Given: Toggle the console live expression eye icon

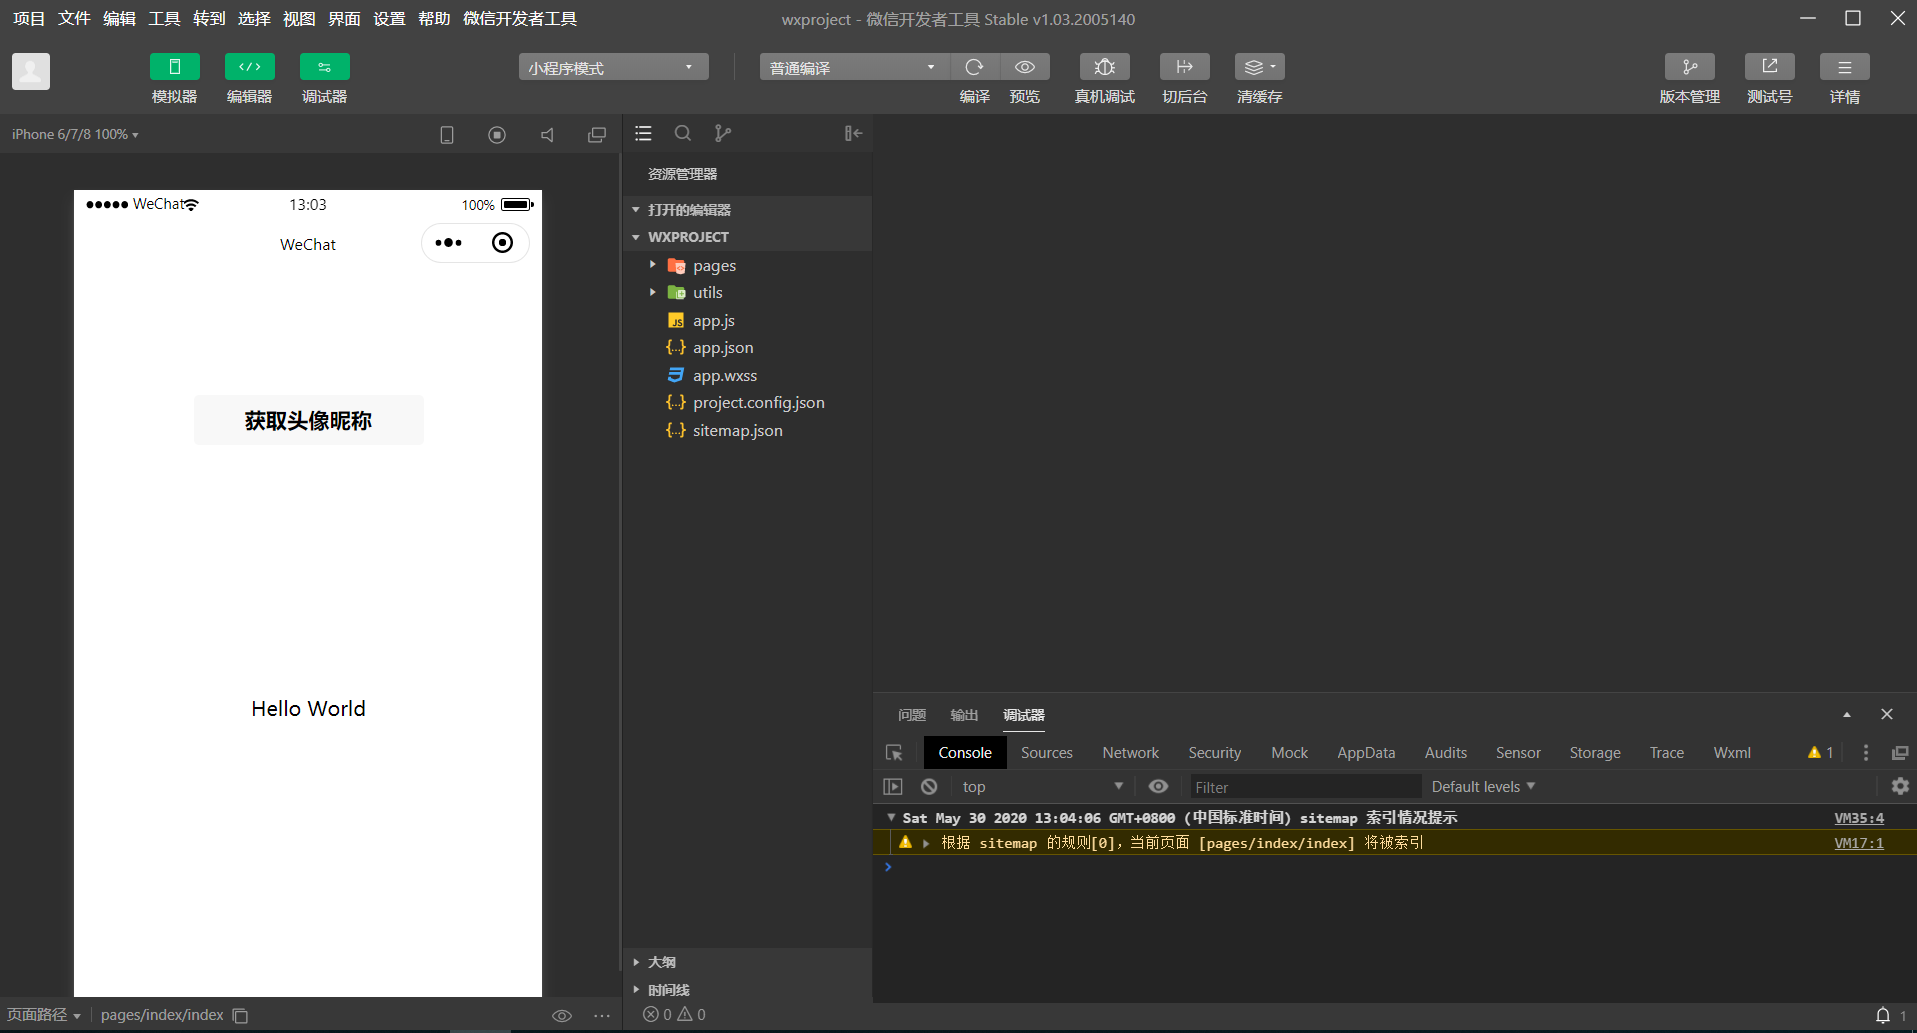Looking at the screenshot, I should coord(1158,787).
